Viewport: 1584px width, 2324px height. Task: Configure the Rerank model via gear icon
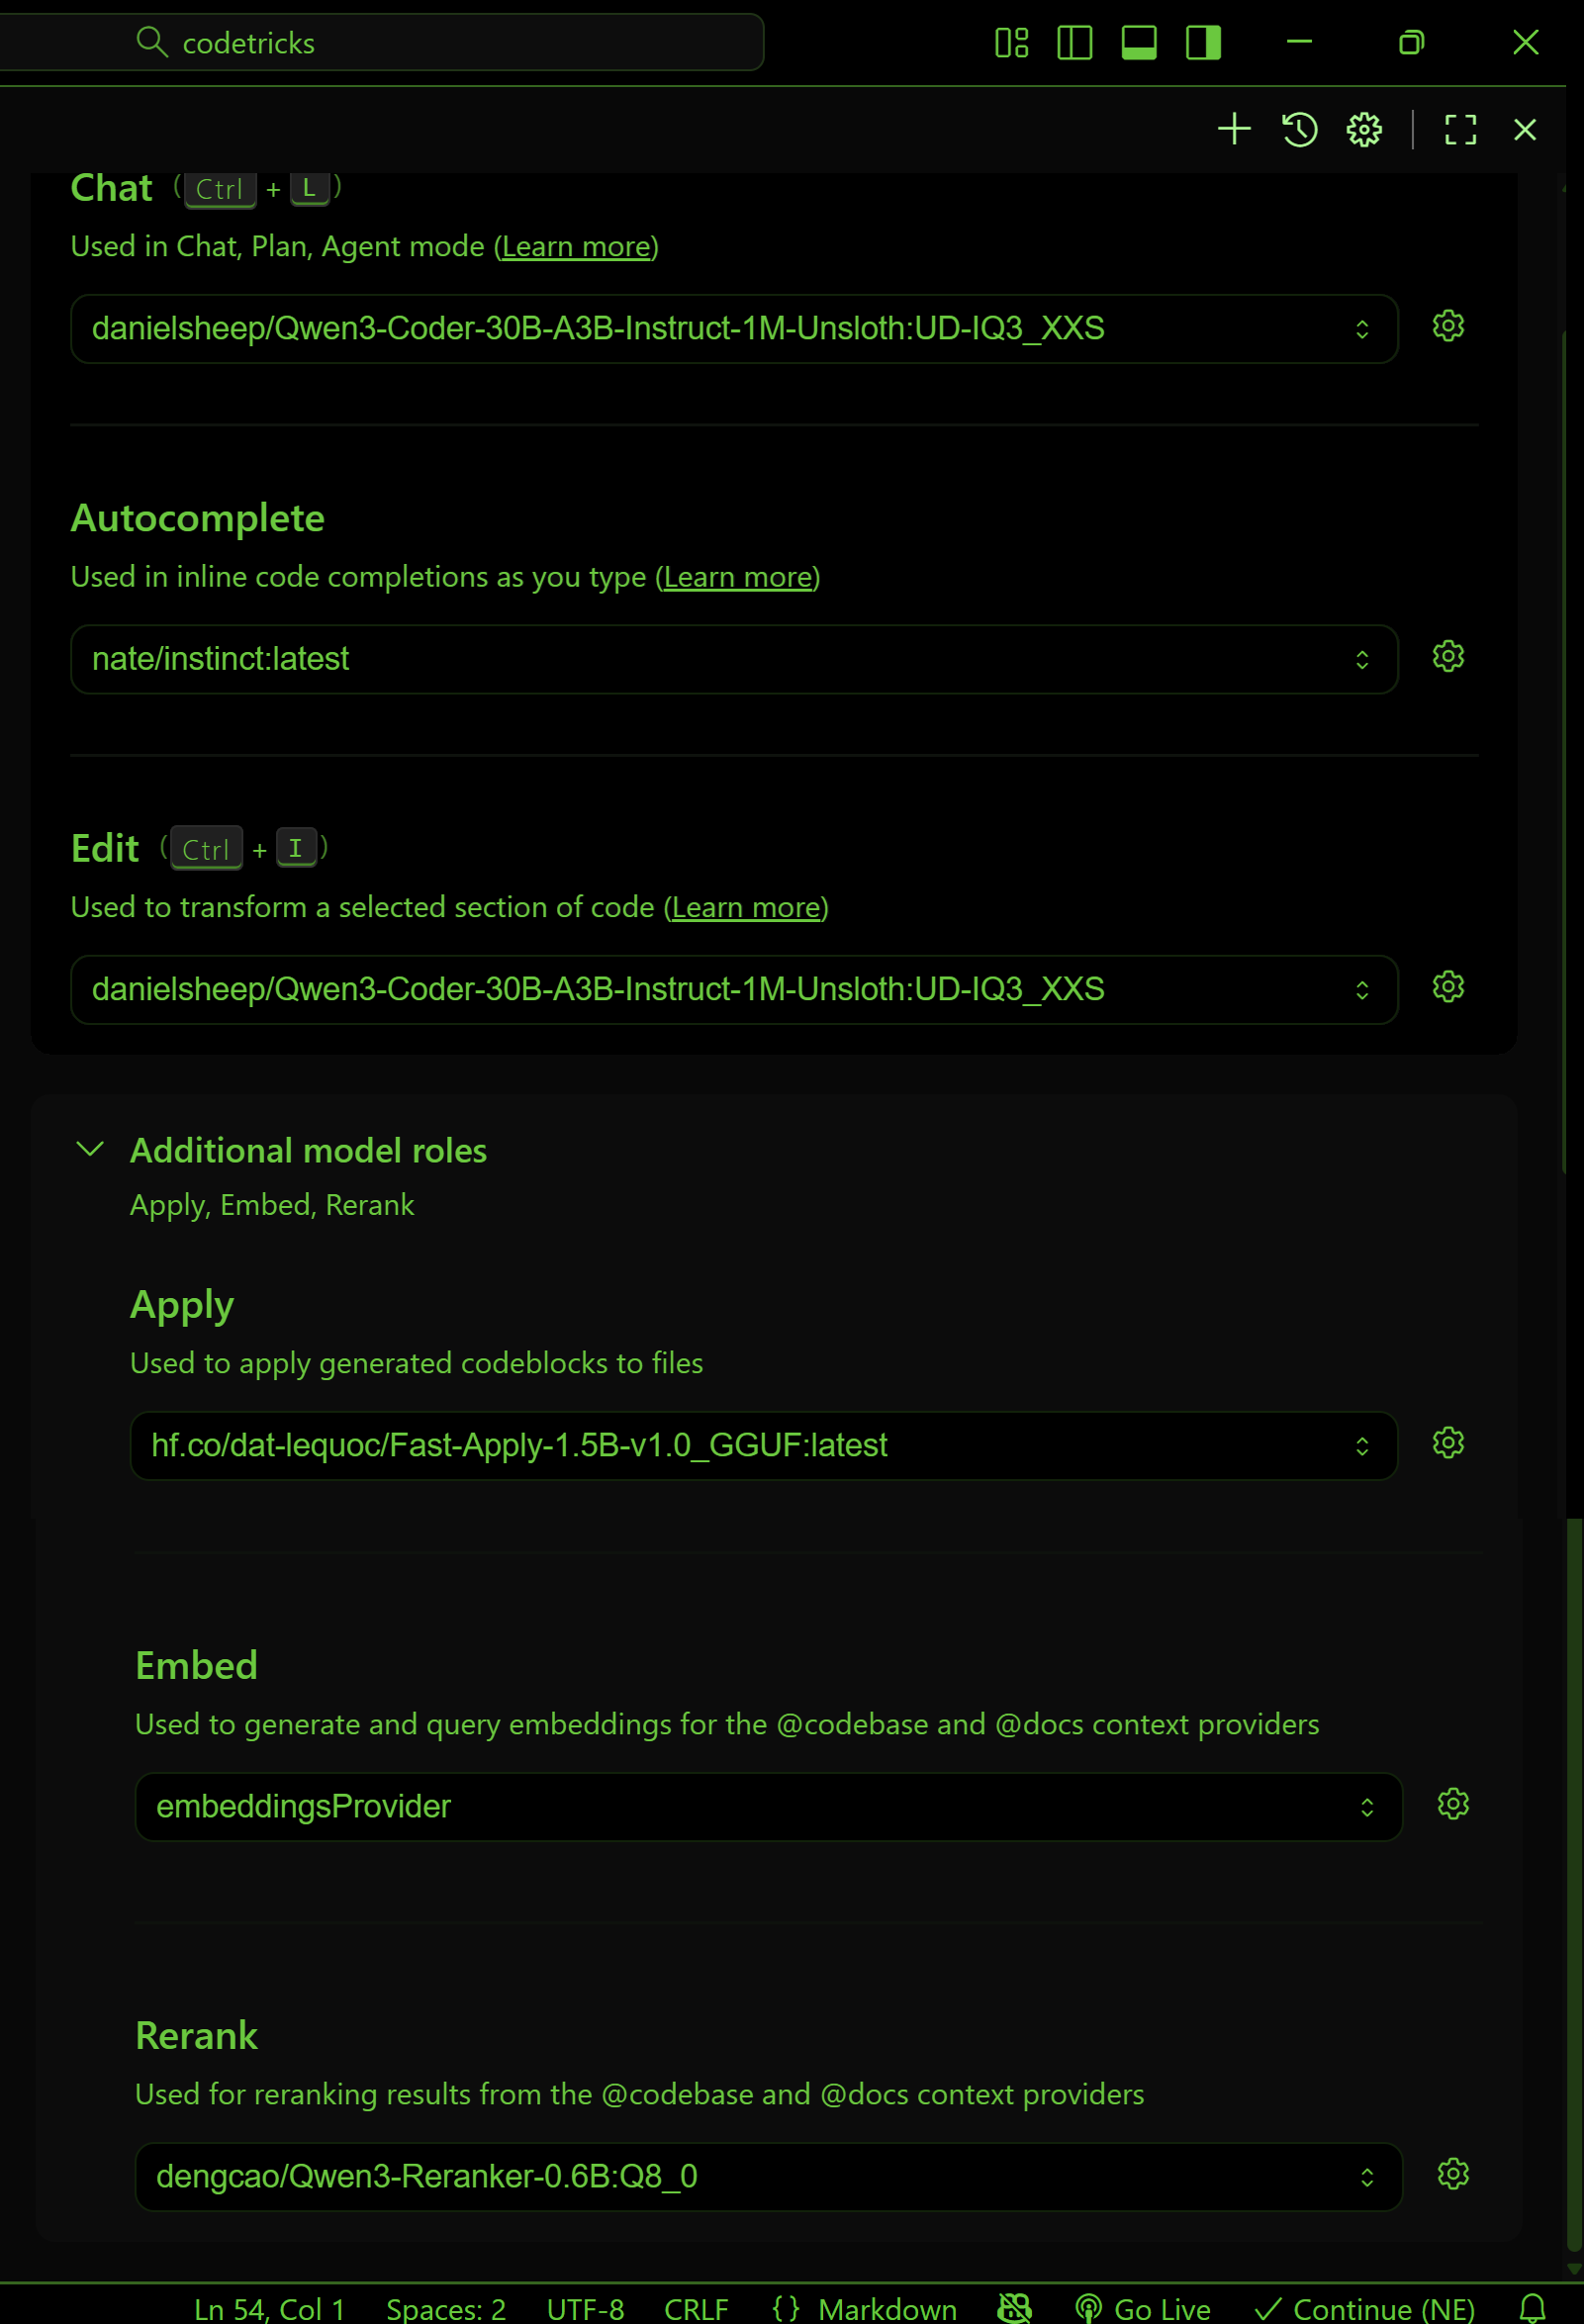(1452, 2174)
